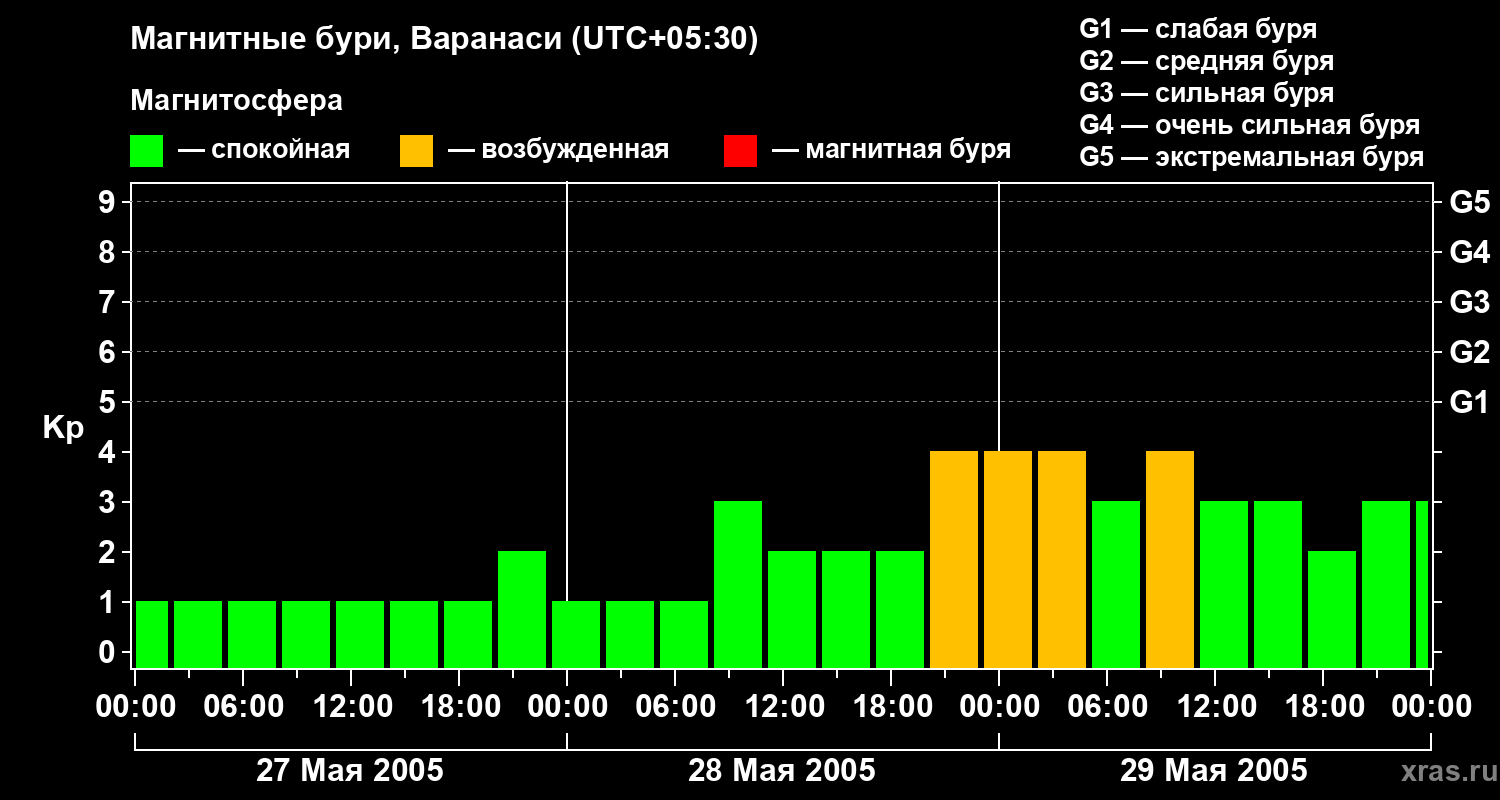Select the orange Kp 4 bar within 28 Мая
This screenshot has width=1500, height=800.
(x=954, y=559)
